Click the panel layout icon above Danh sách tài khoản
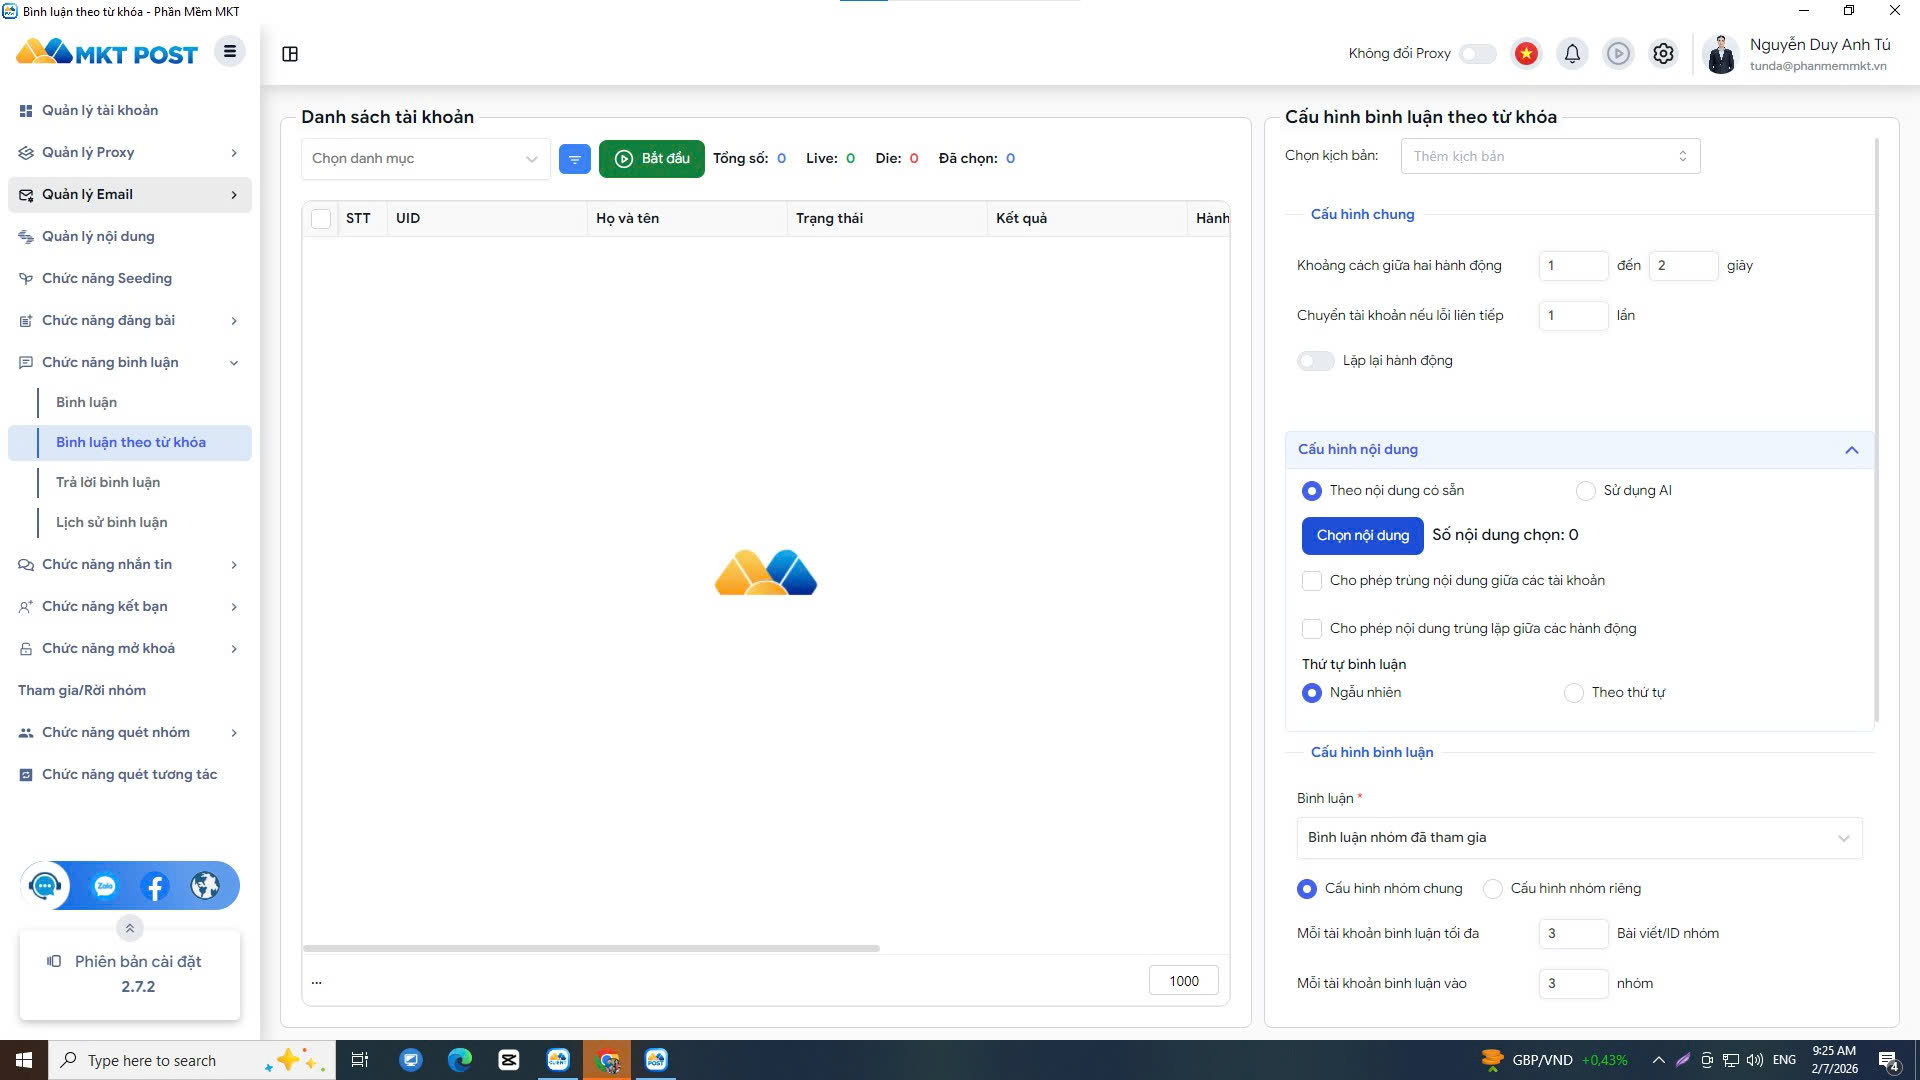 point(291,53)
